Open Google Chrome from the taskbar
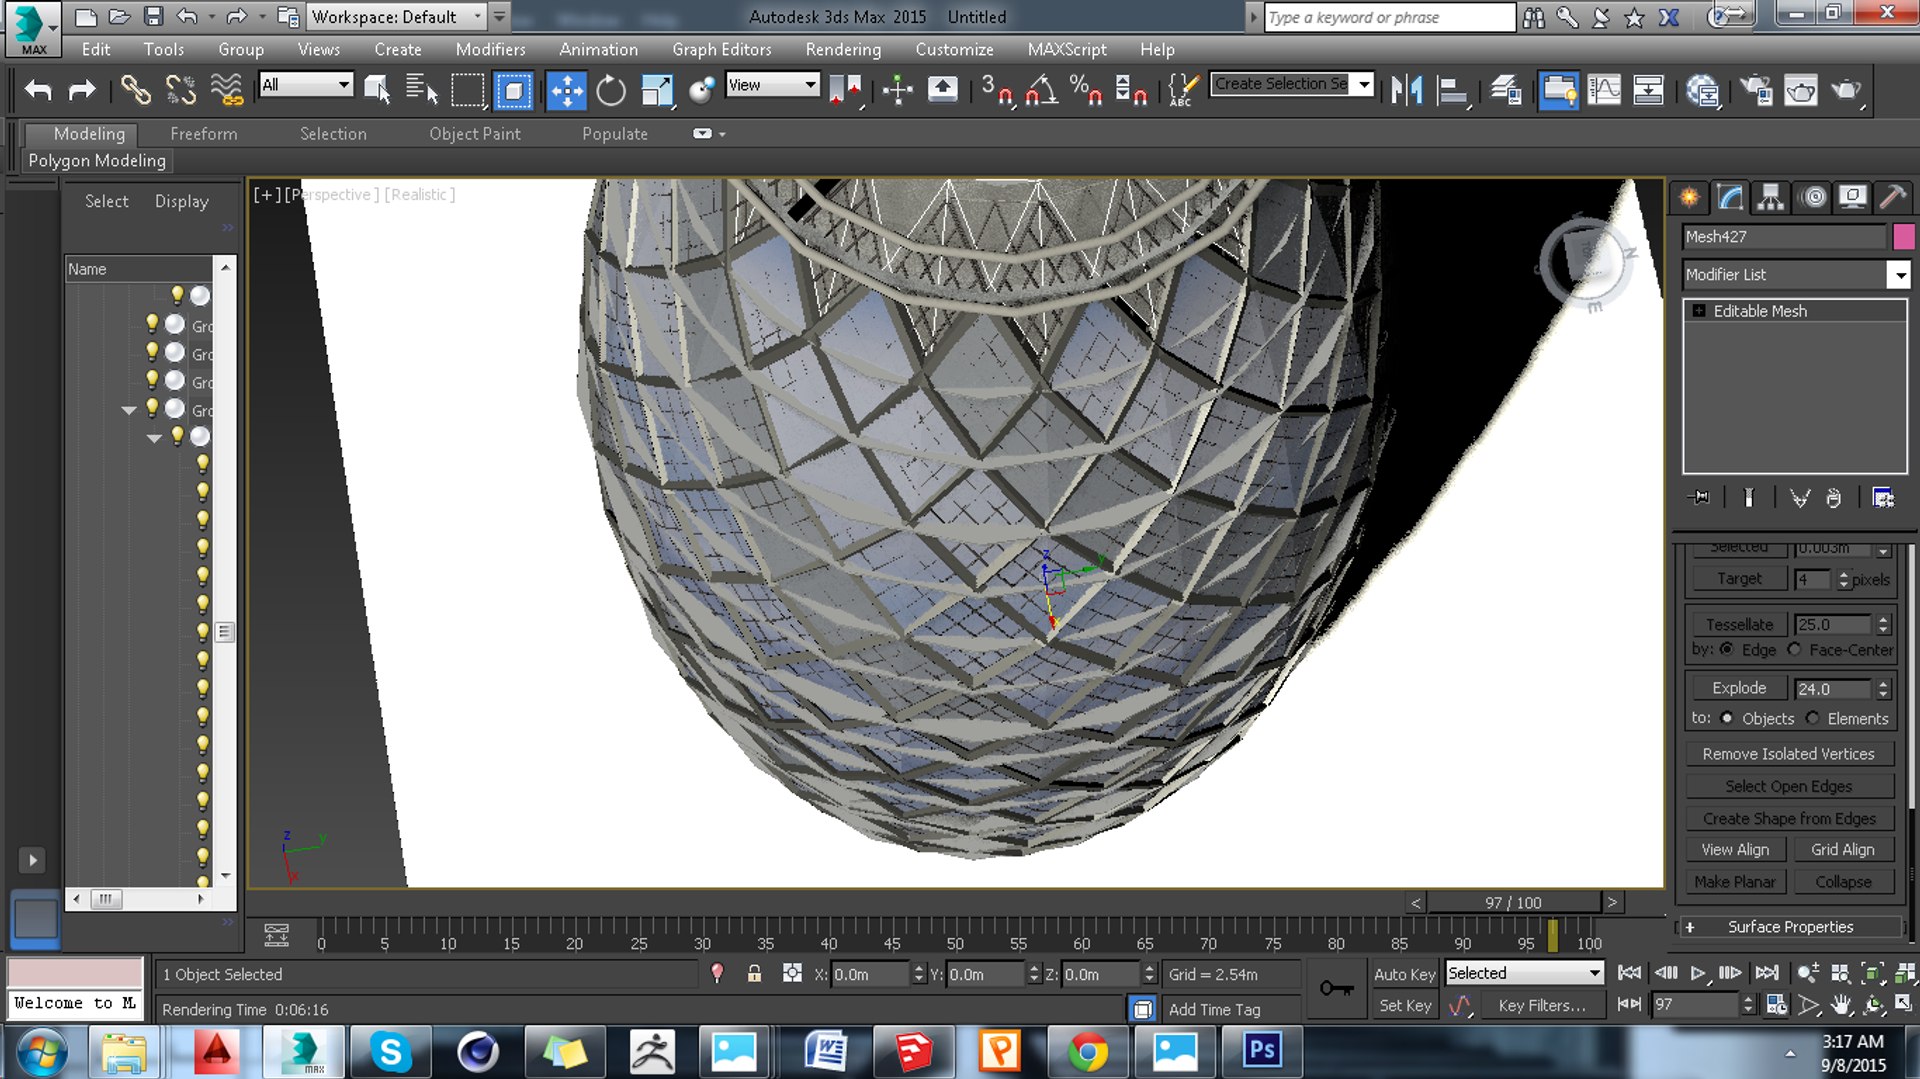 tap(1087, 1051)
